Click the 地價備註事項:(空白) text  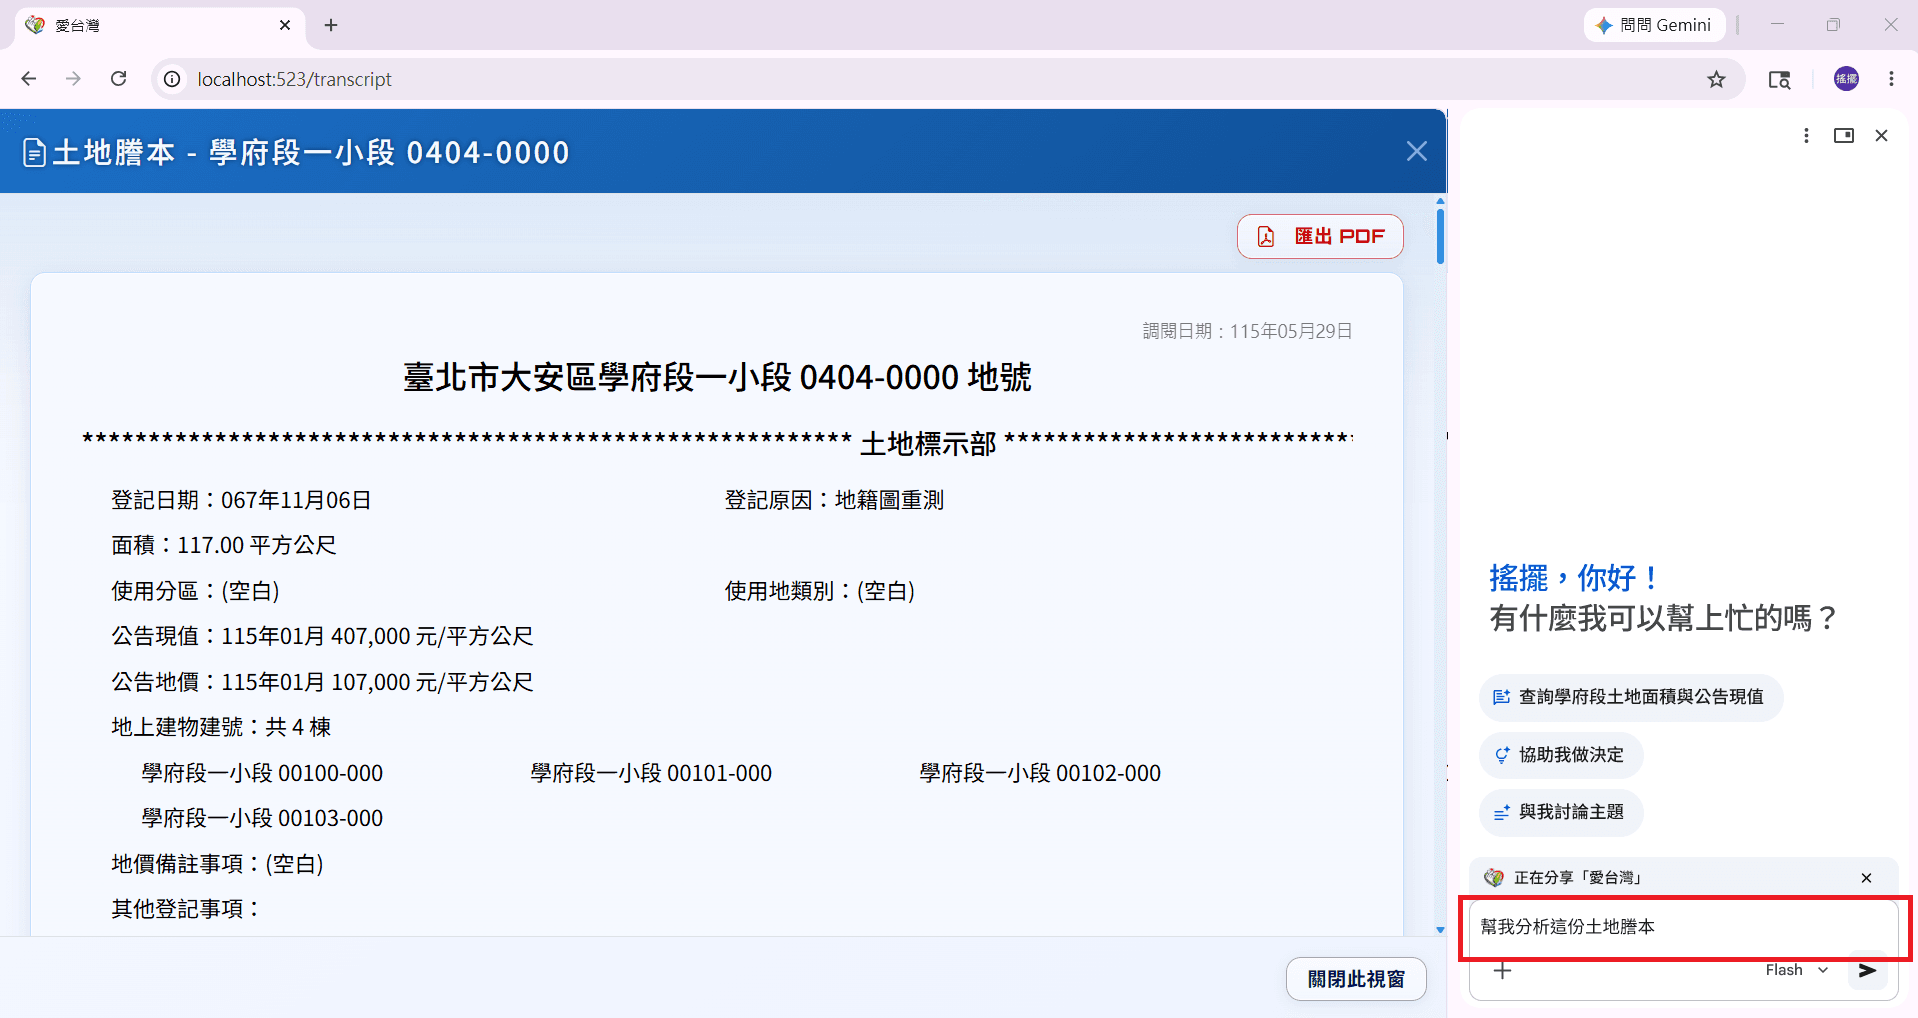tap(217, 864)
